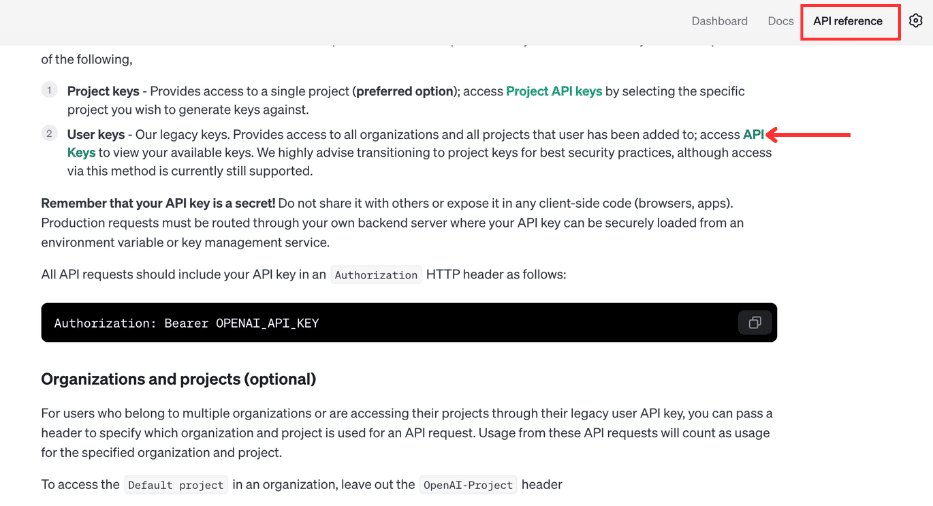This screenshot has width=933, height=506.
Task: Click the number 1 list badge
Action: (x=49, y=91)
